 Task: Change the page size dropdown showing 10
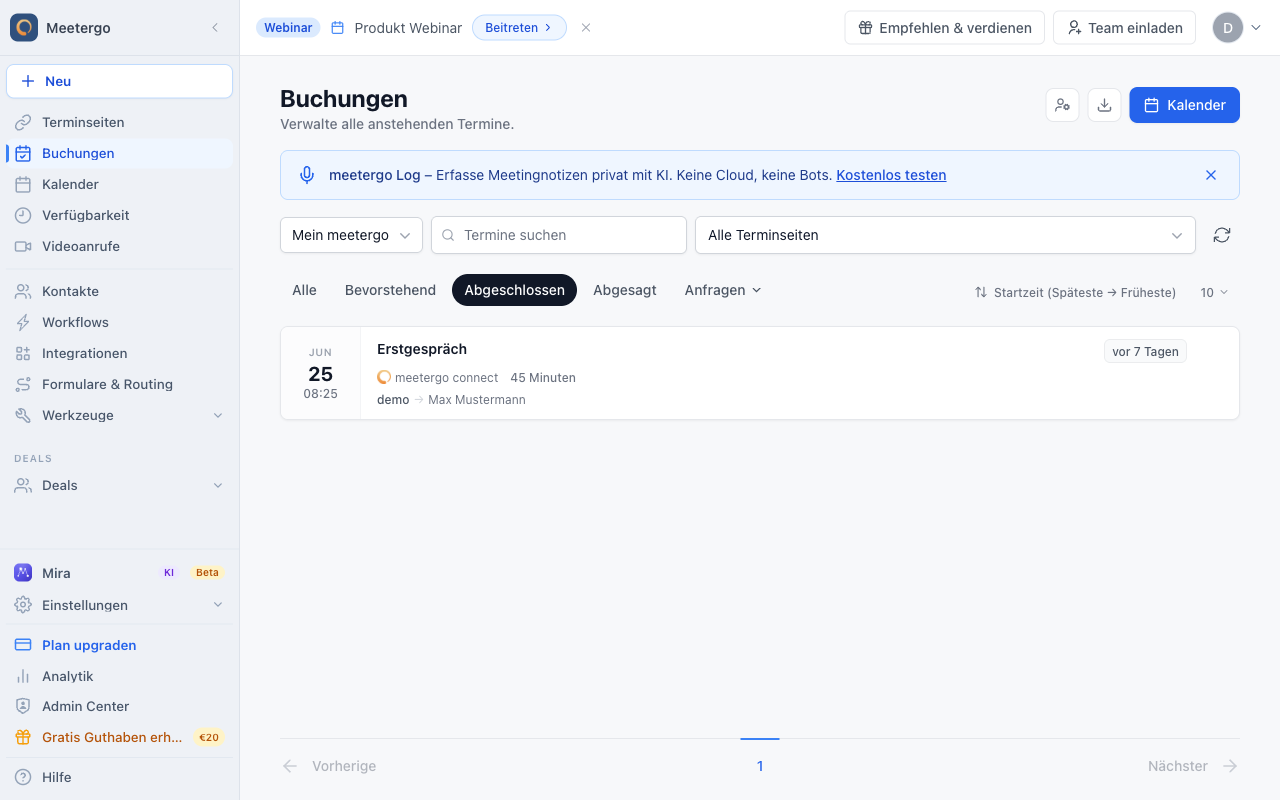(x=1214, y=292)
